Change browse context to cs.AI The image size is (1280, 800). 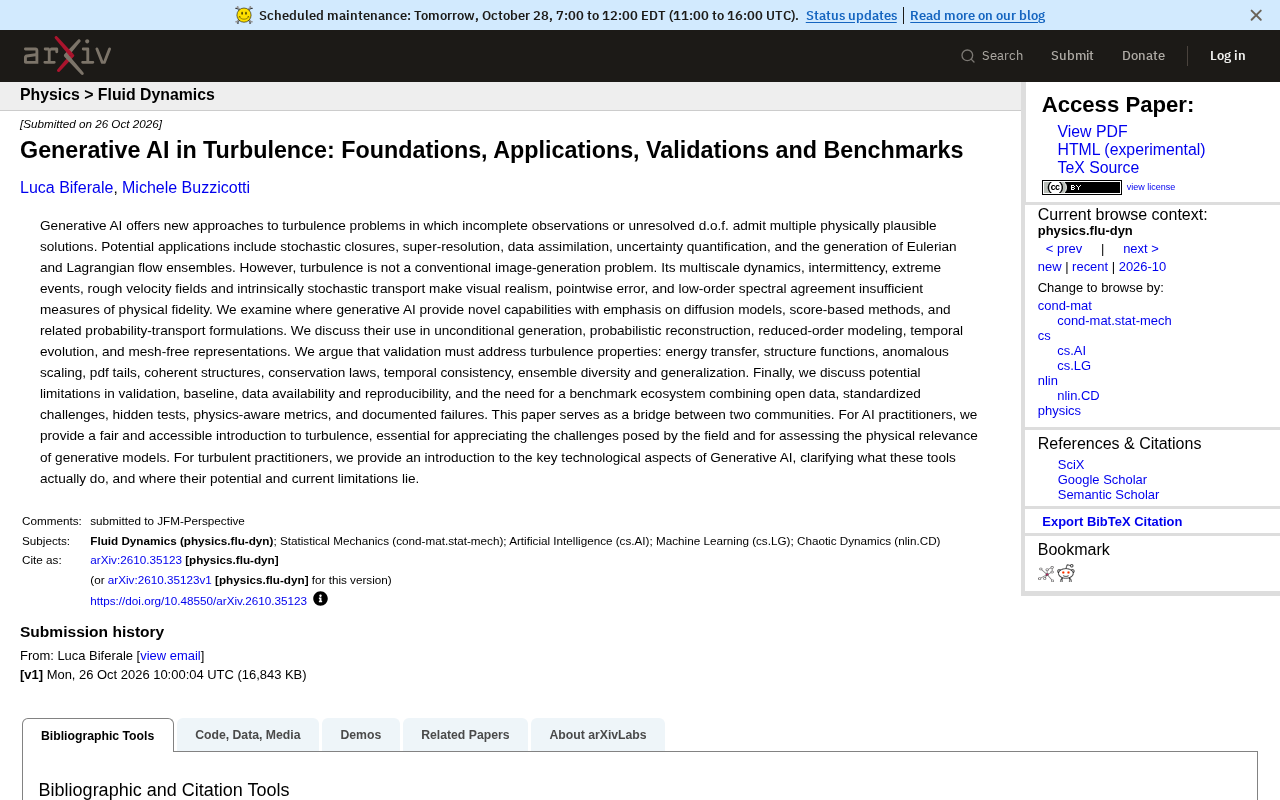coord(1071,351)
